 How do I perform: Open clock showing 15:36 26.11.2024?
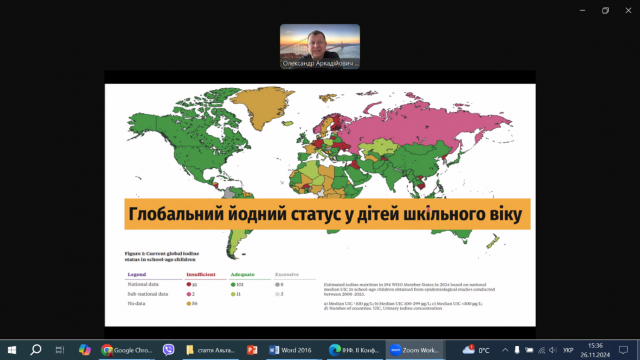(x=595, y=350)
